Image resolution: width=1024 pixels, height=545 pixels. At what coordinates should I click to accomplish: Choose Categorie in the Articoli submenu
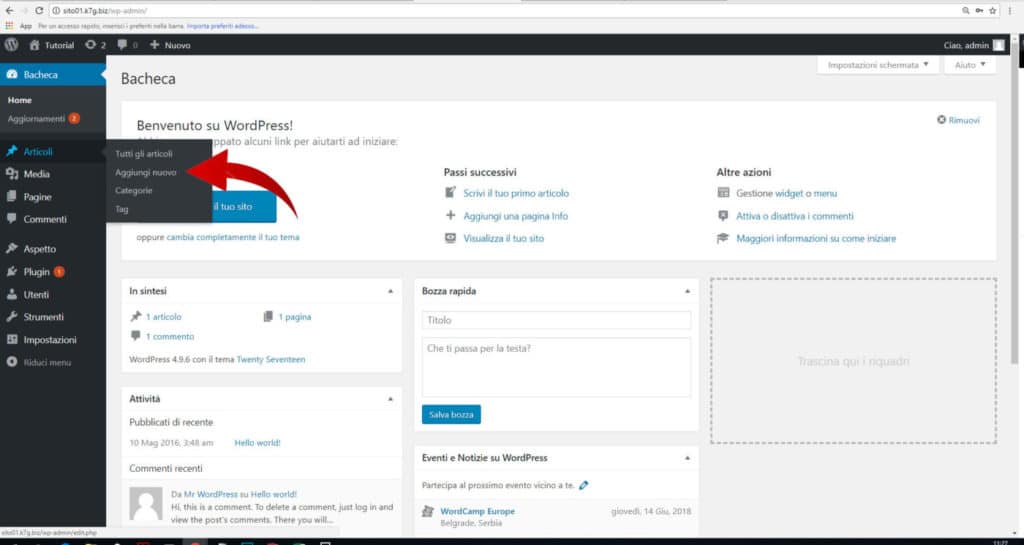[x=134, y=190]
